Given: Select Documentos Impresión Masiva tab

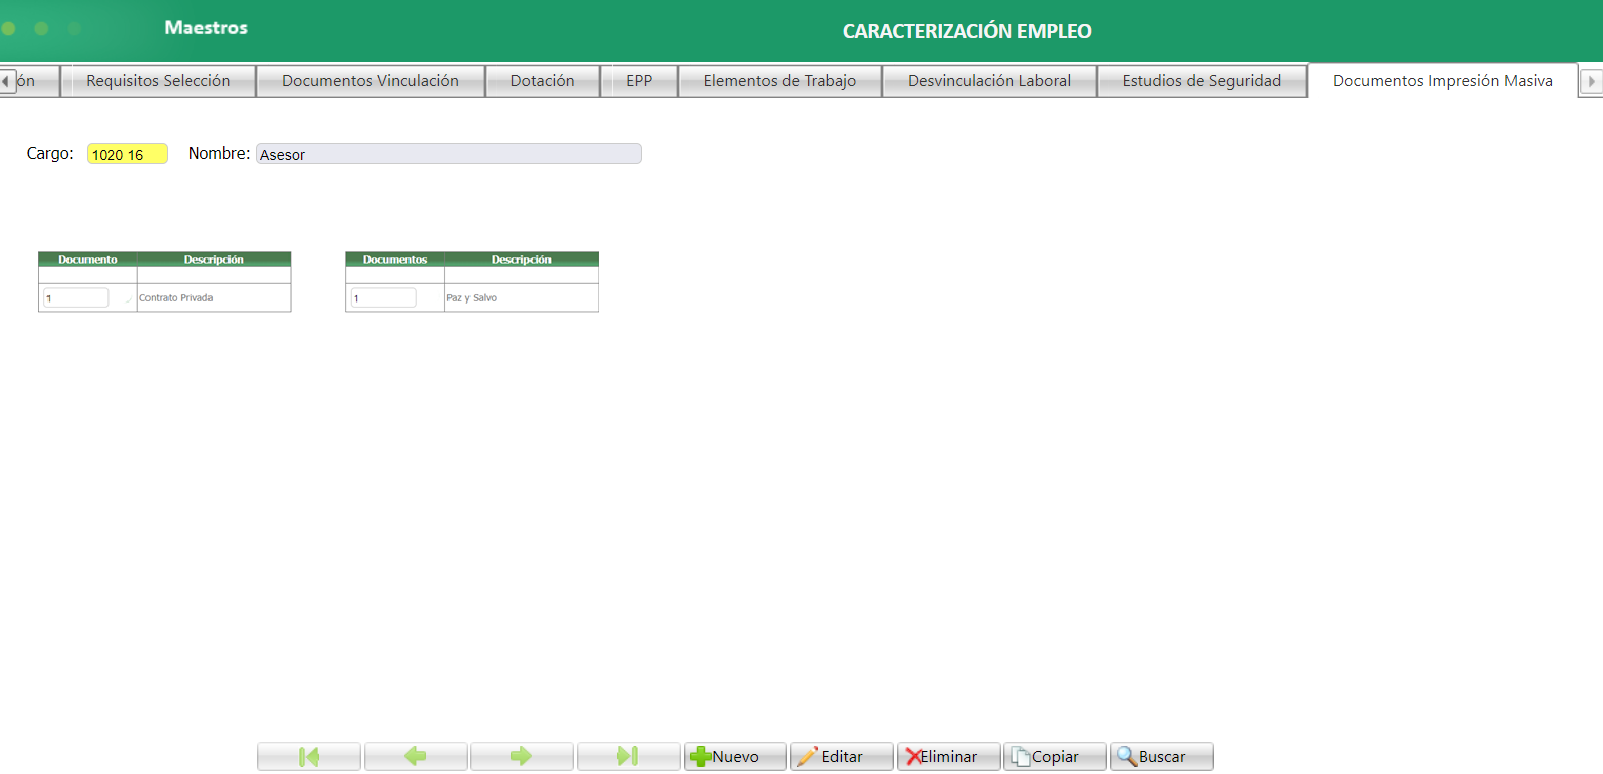Looking at the screenshot, I should point(1442,81).
